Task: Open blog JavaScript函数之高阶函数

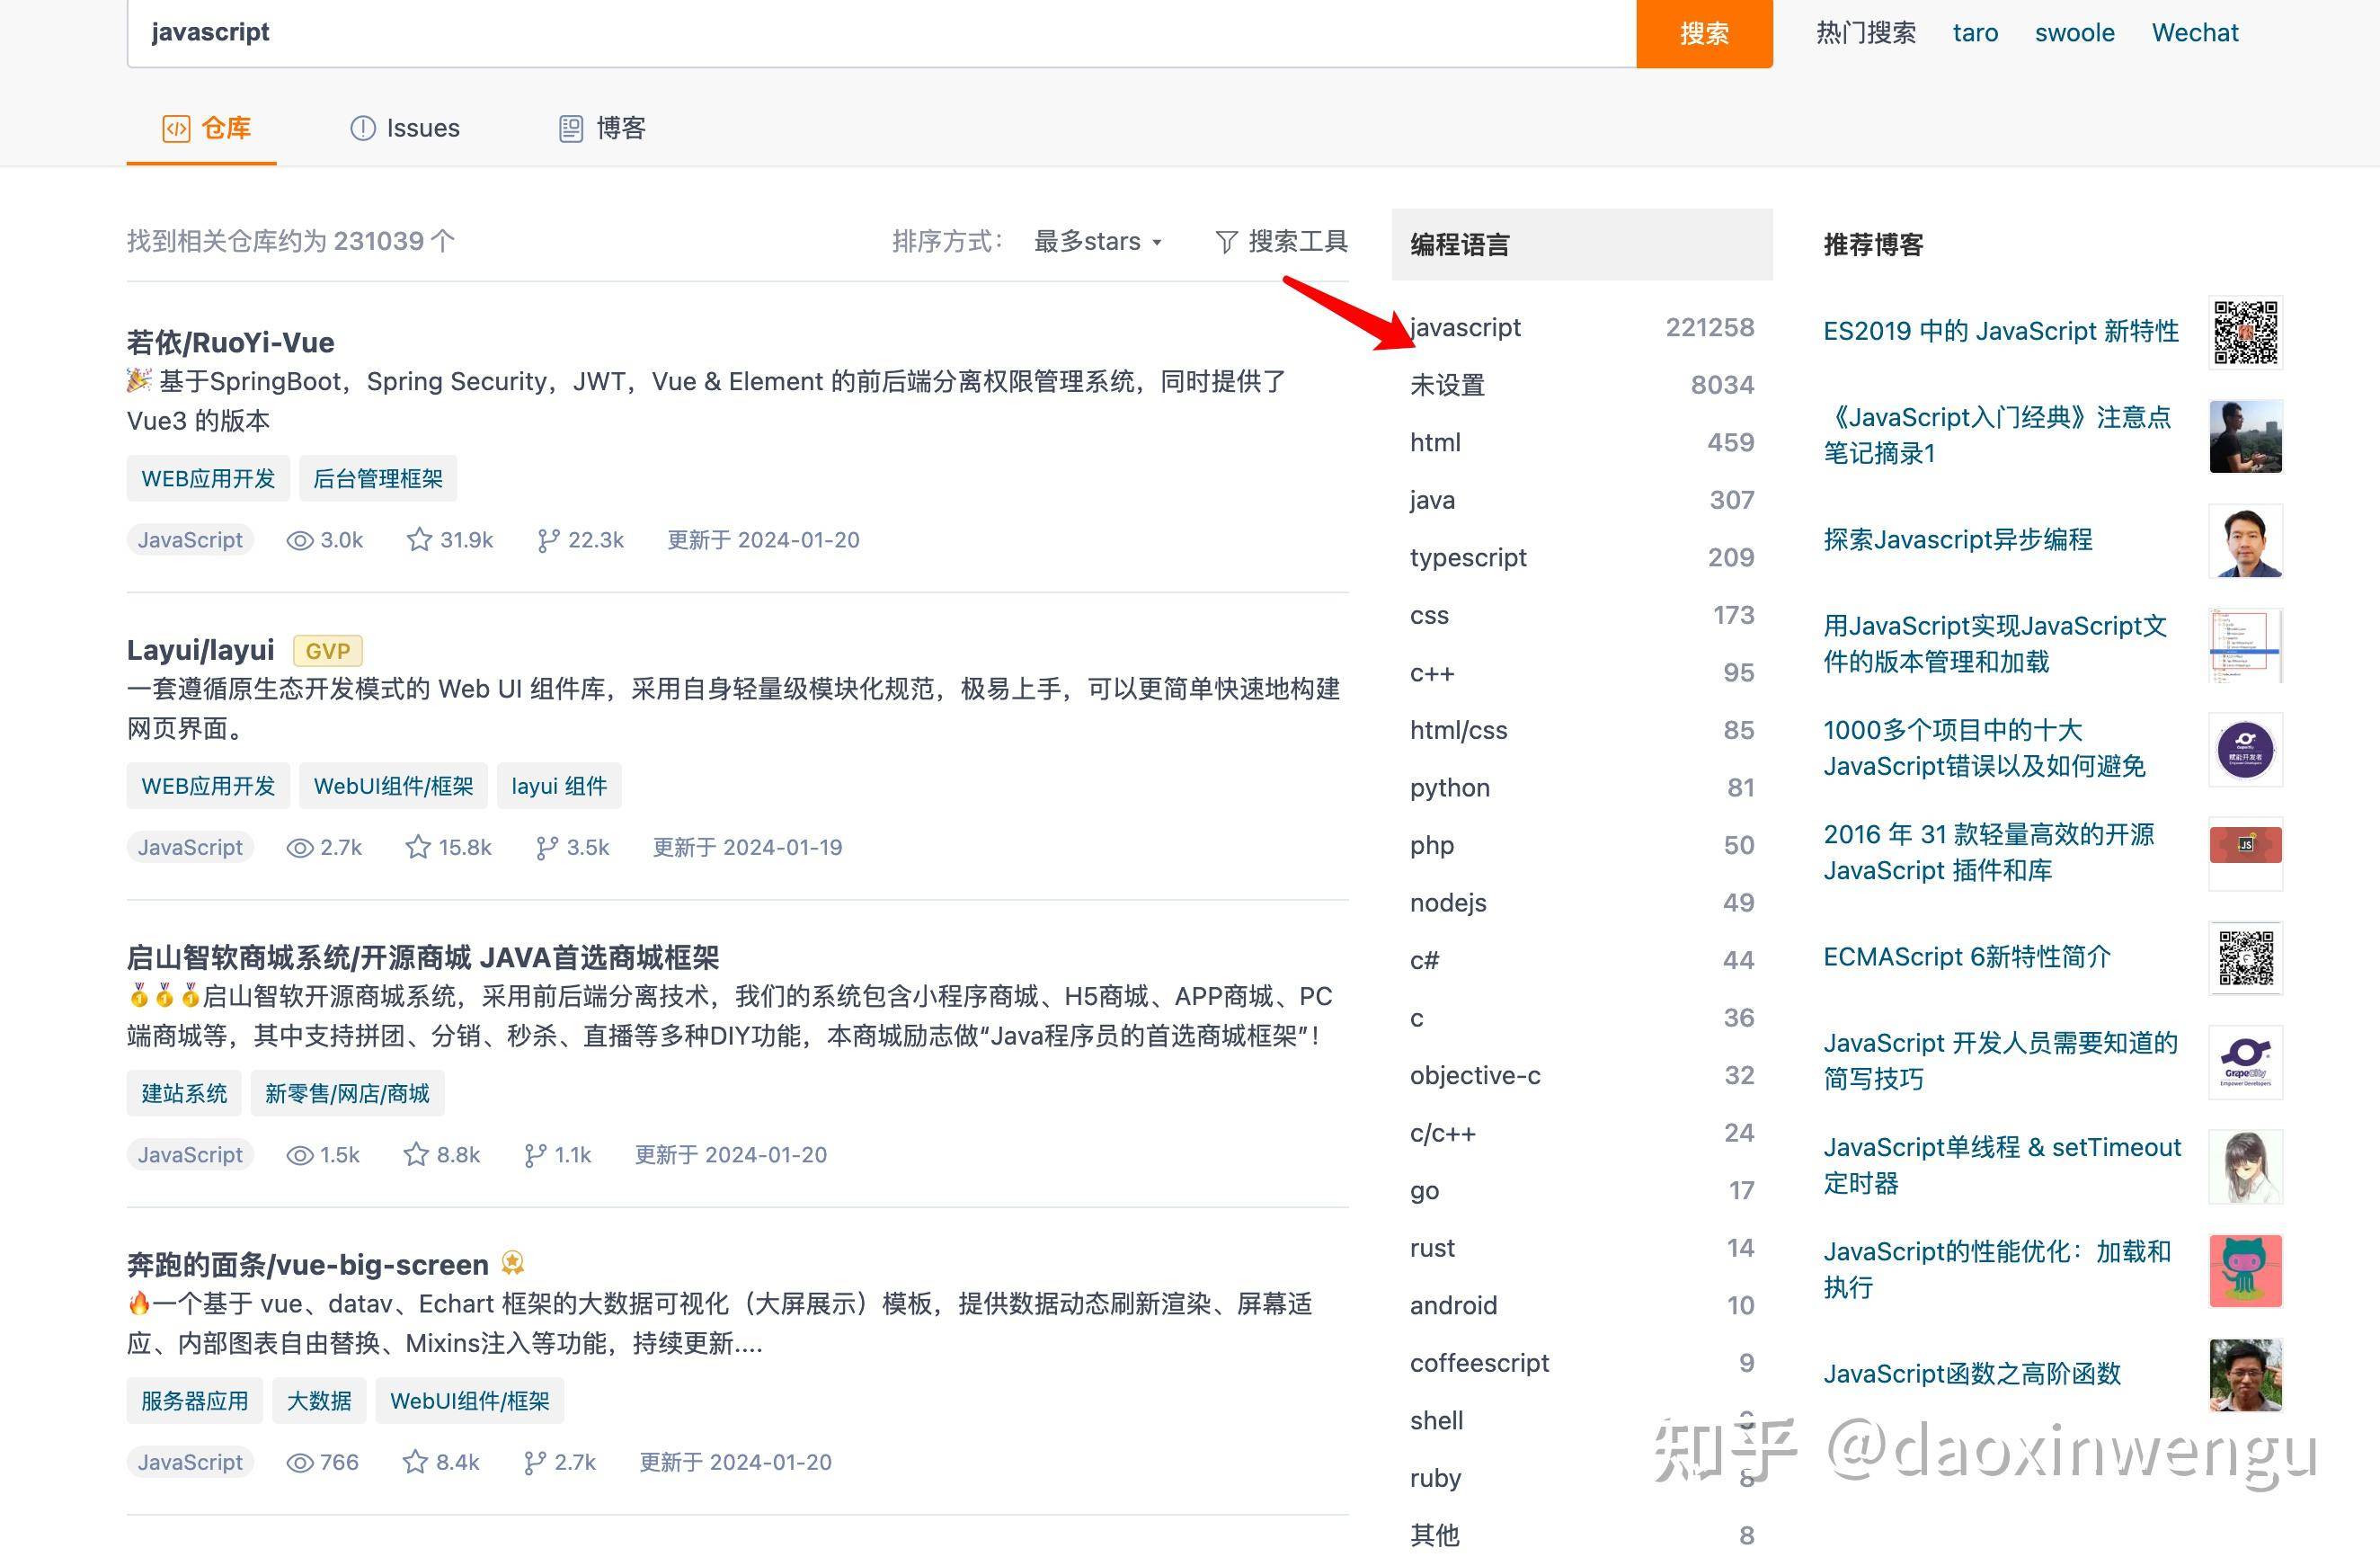Action: pyautogui.click(x=1971, y=1374)
